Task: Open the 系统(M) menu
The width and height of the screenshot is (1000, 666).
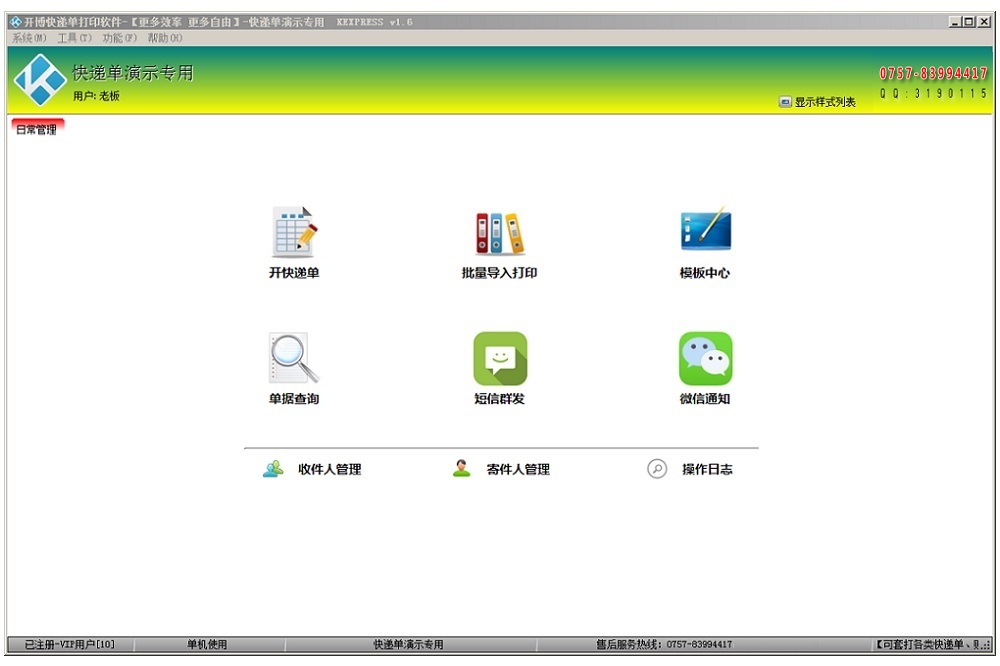Action: (29, 38)
